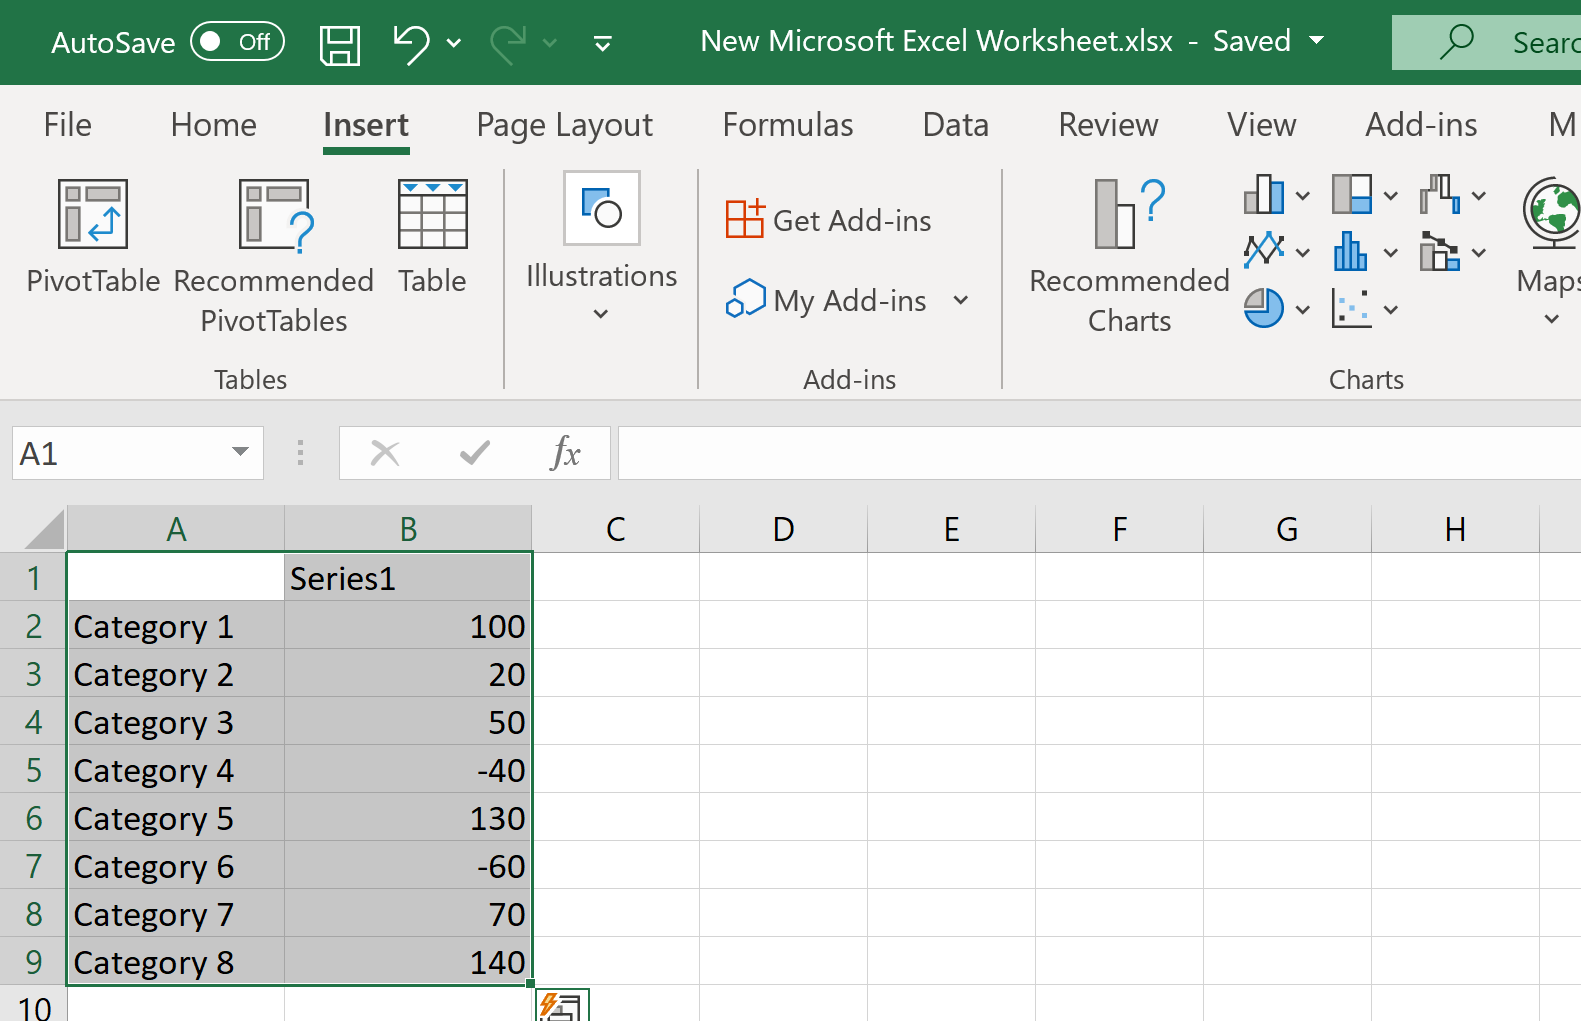1581x1021 pixels.
Task: Click the formula bar input field
Action: 1098,454
